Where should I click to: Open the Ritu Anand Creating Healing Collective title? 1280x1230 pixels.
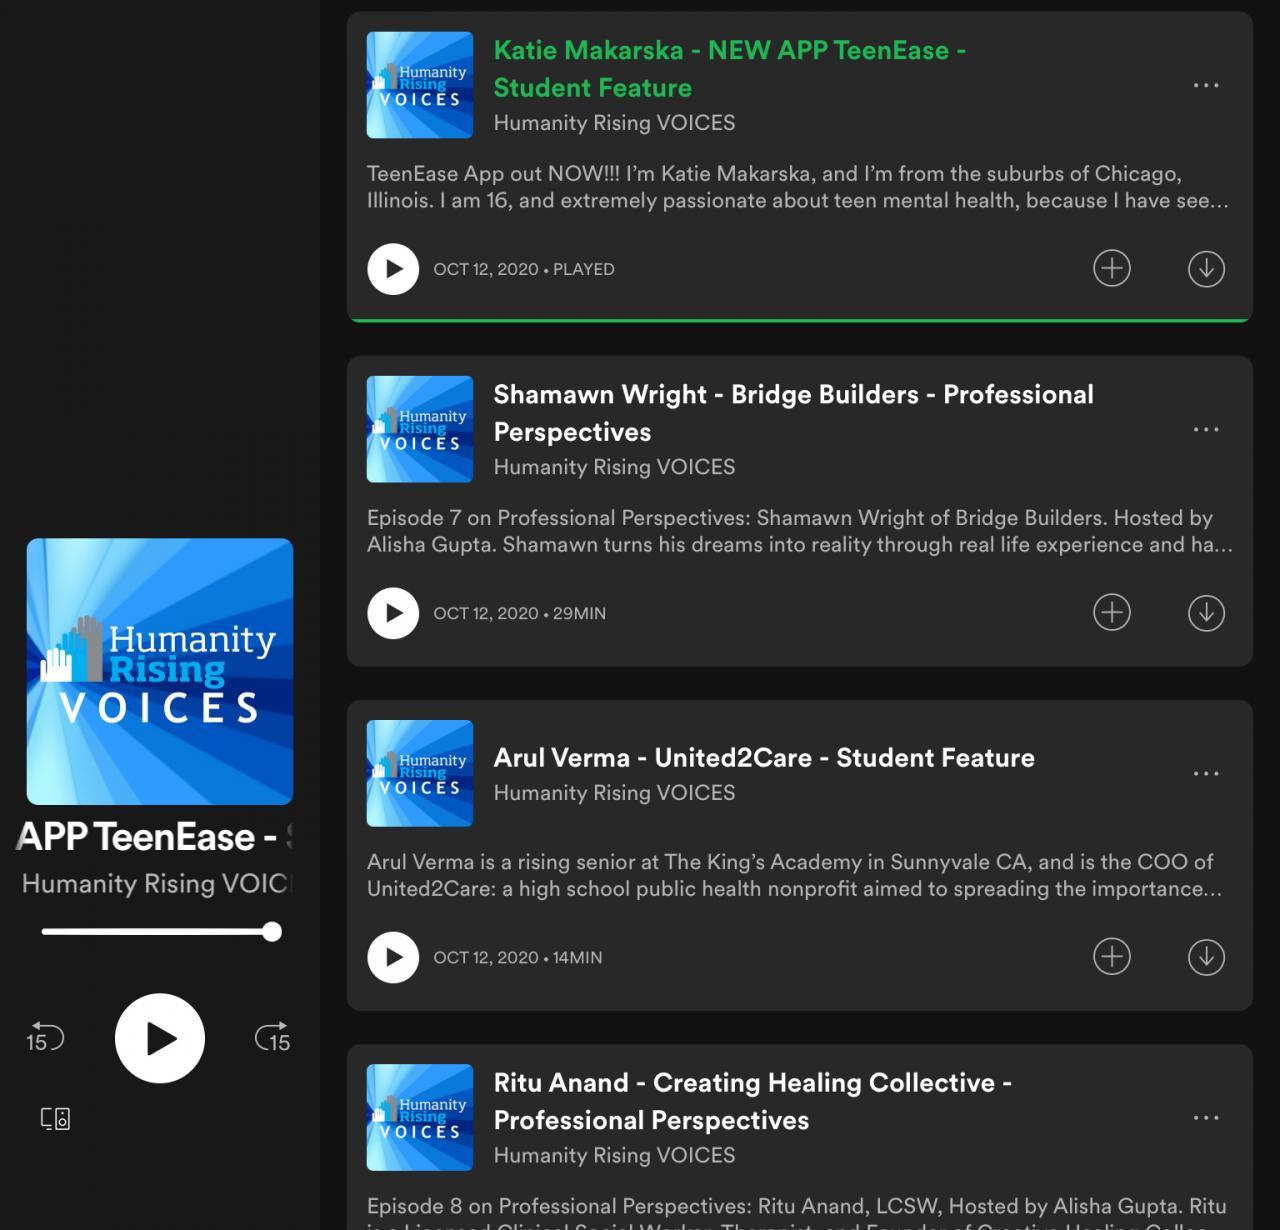tap(753, 1101)
